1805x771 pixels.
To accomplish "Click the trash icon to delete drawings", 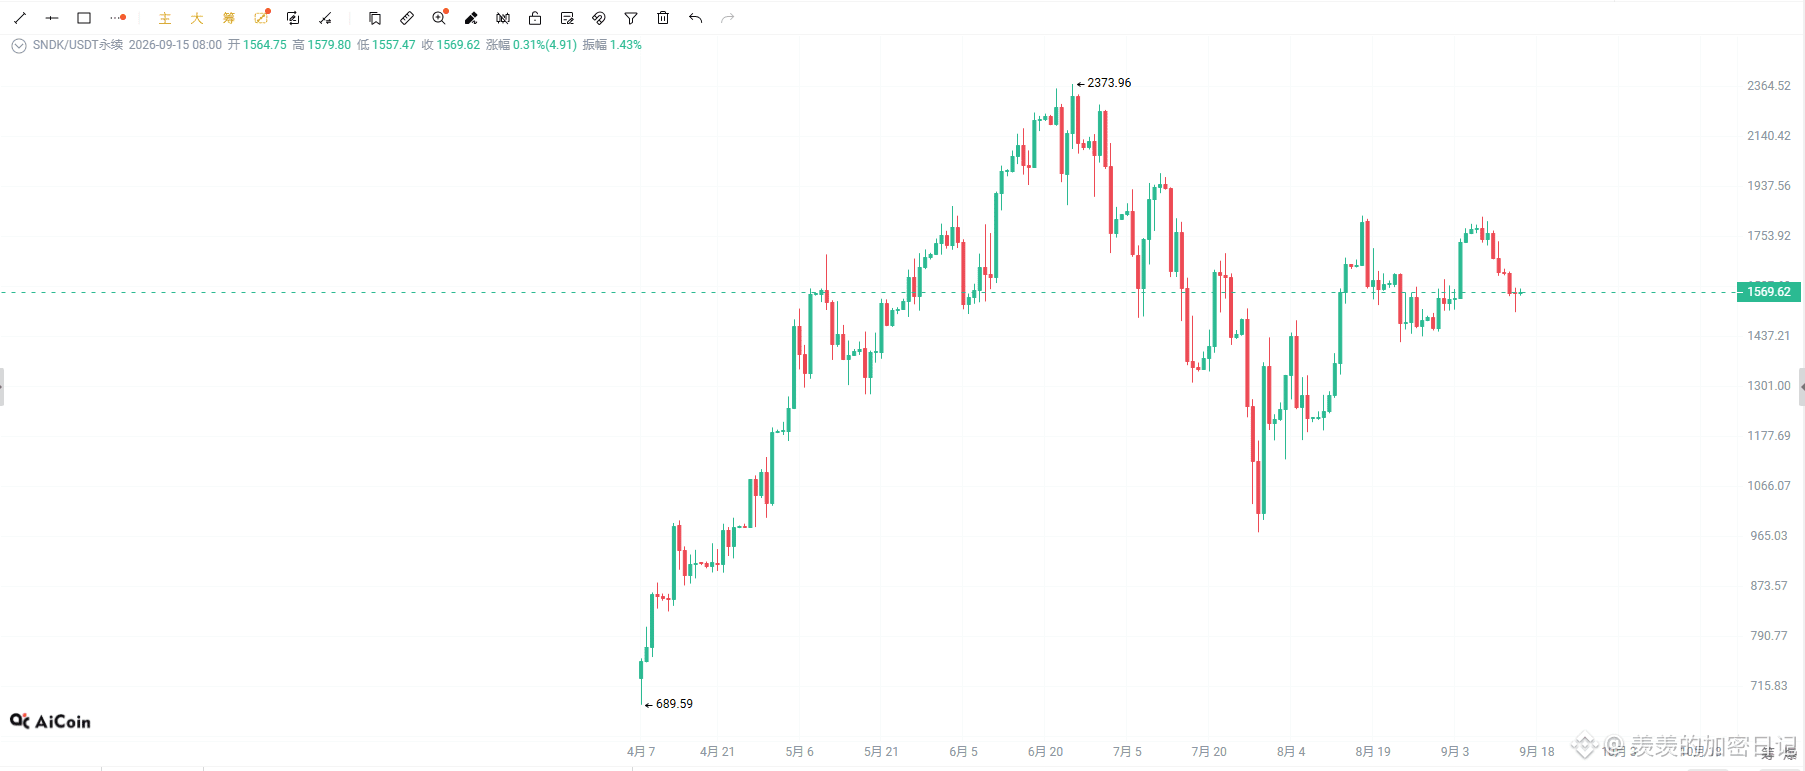I will 663,18.
